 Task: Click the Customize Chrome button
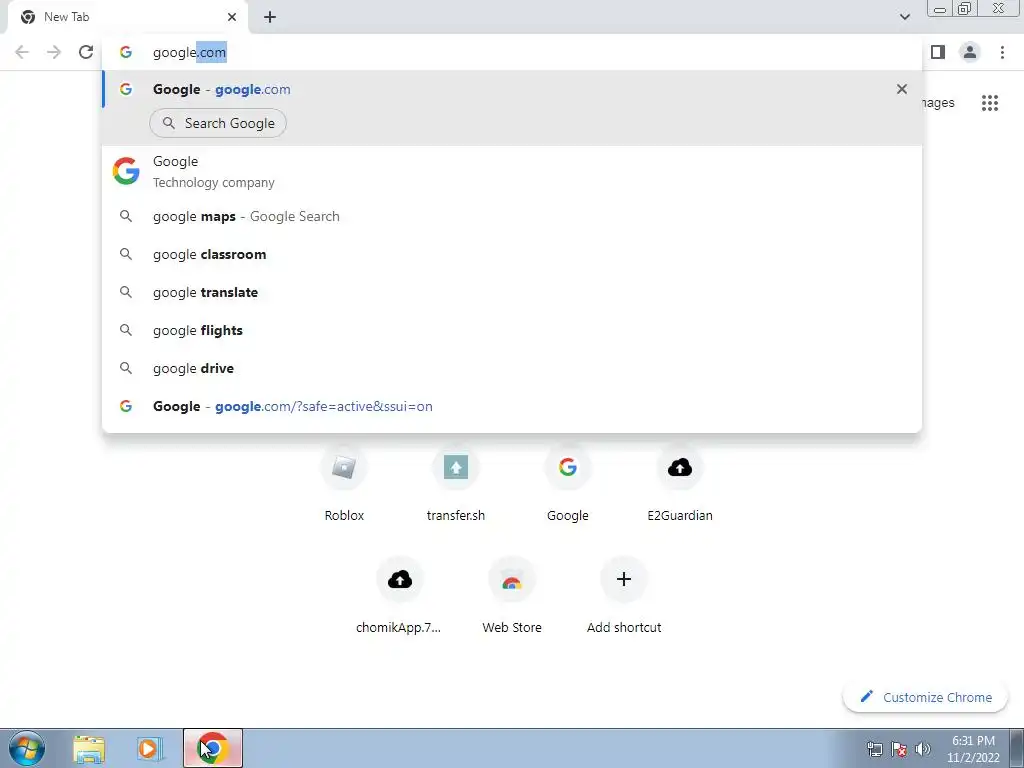(x=925, y=697)
